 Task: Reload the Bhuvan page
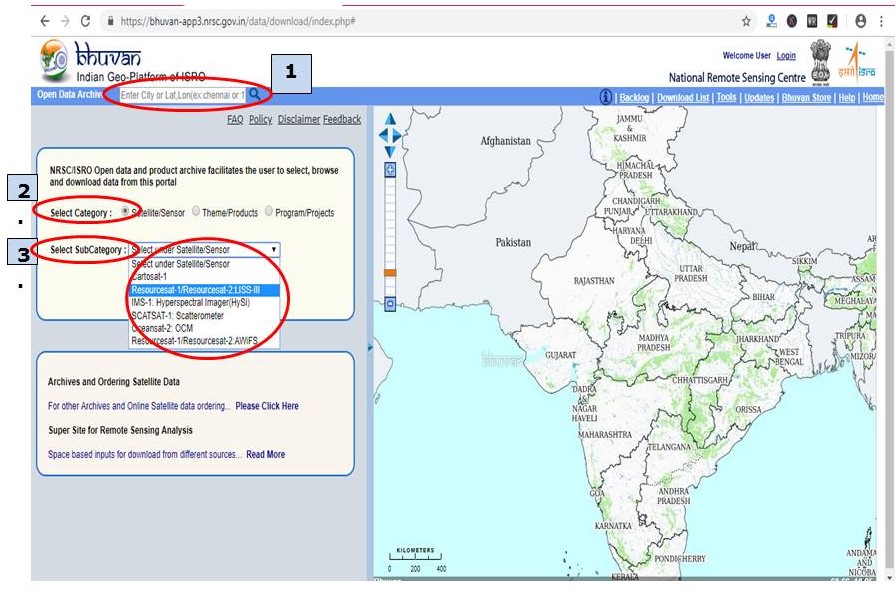(85, 21)
